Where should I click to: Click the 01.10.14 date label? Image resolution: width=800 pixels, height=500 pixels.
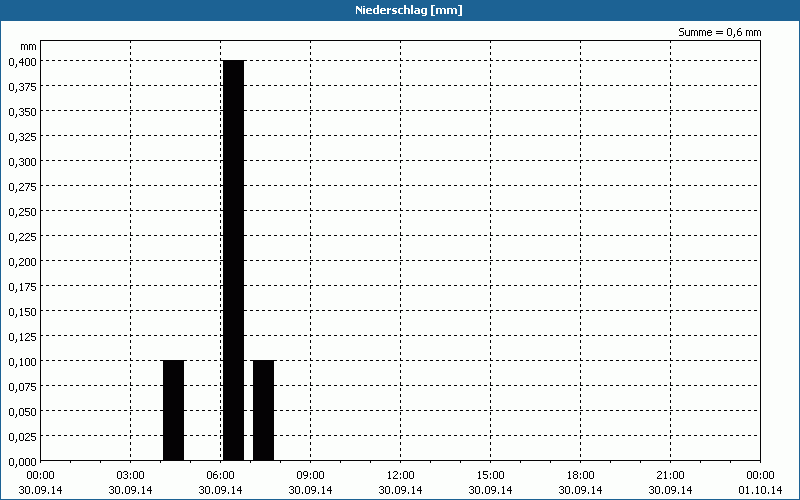760,490
